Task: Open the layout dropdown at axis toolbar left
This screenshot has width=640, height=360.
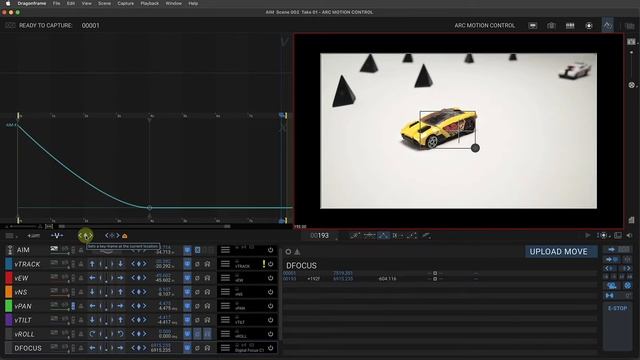Action: coord(11,236)
